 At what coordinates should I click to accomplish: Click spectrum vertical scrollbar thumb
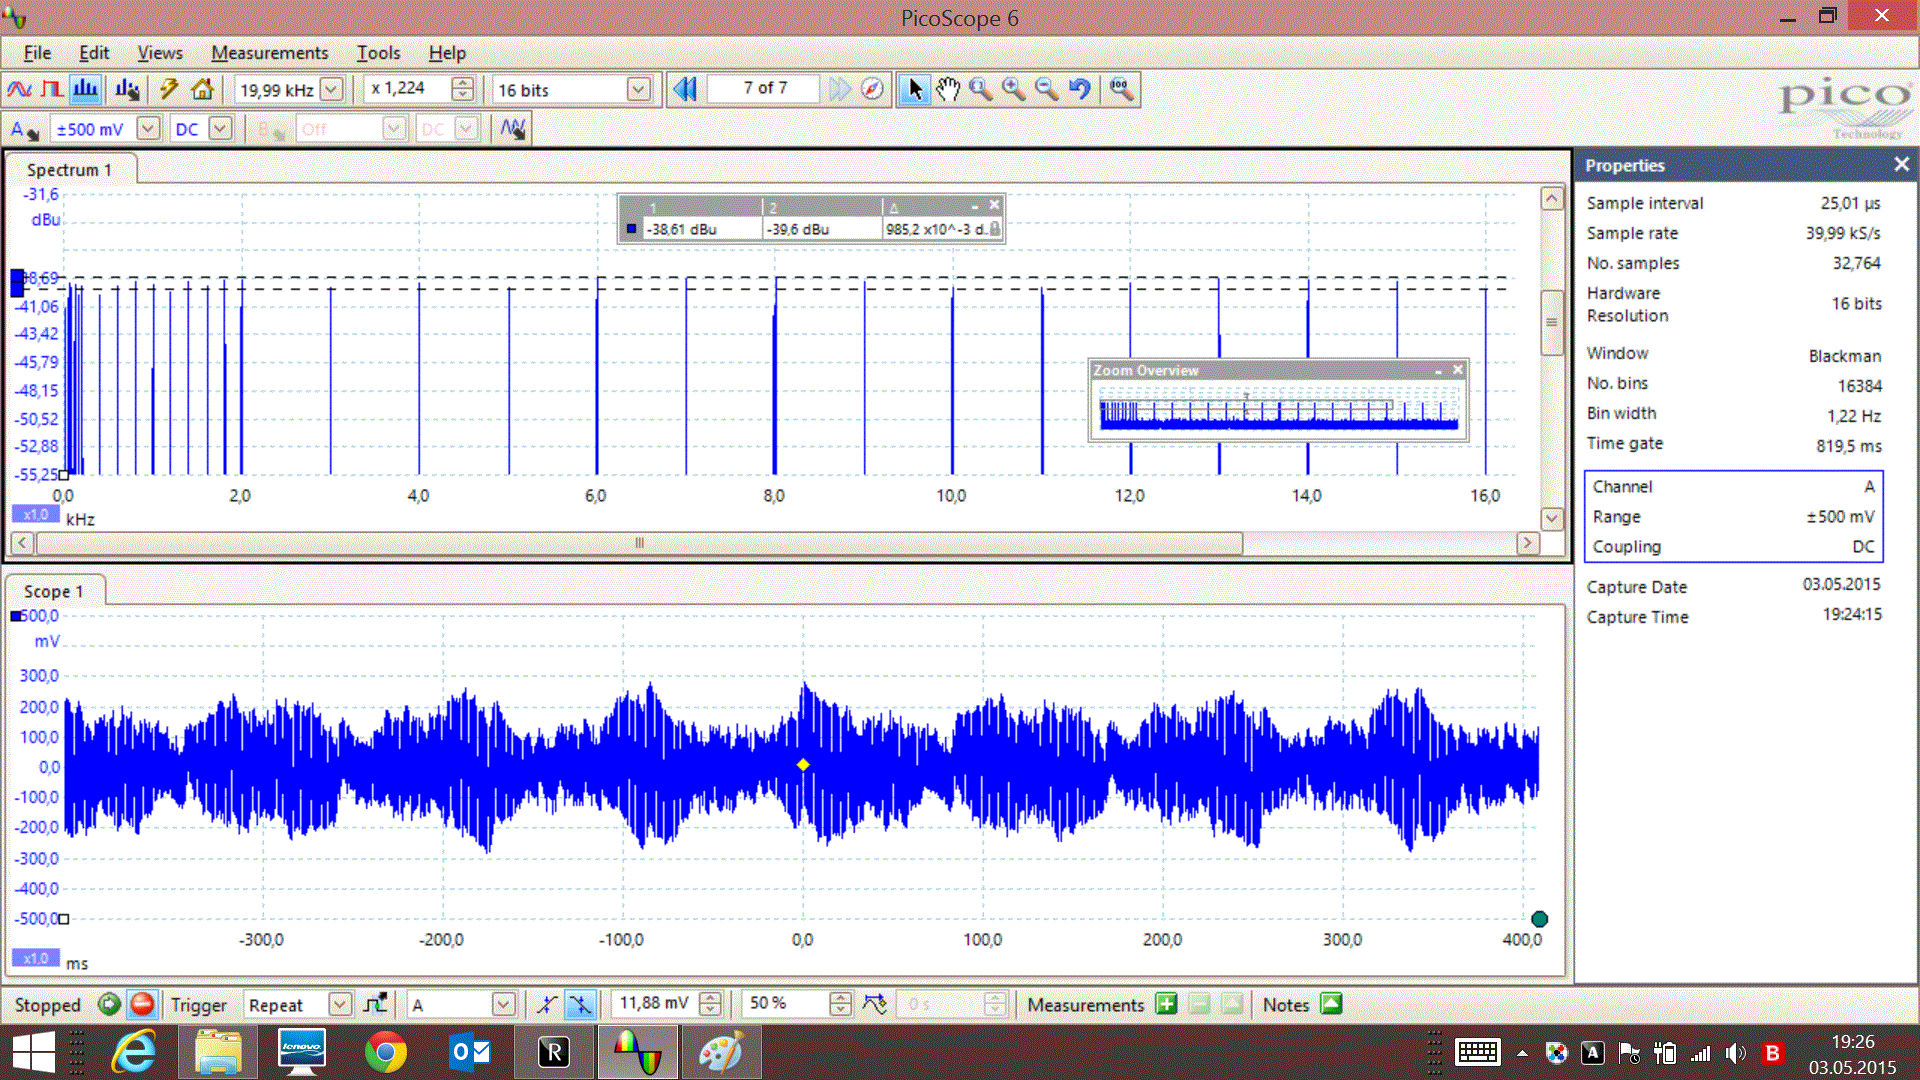[1552, 322]
